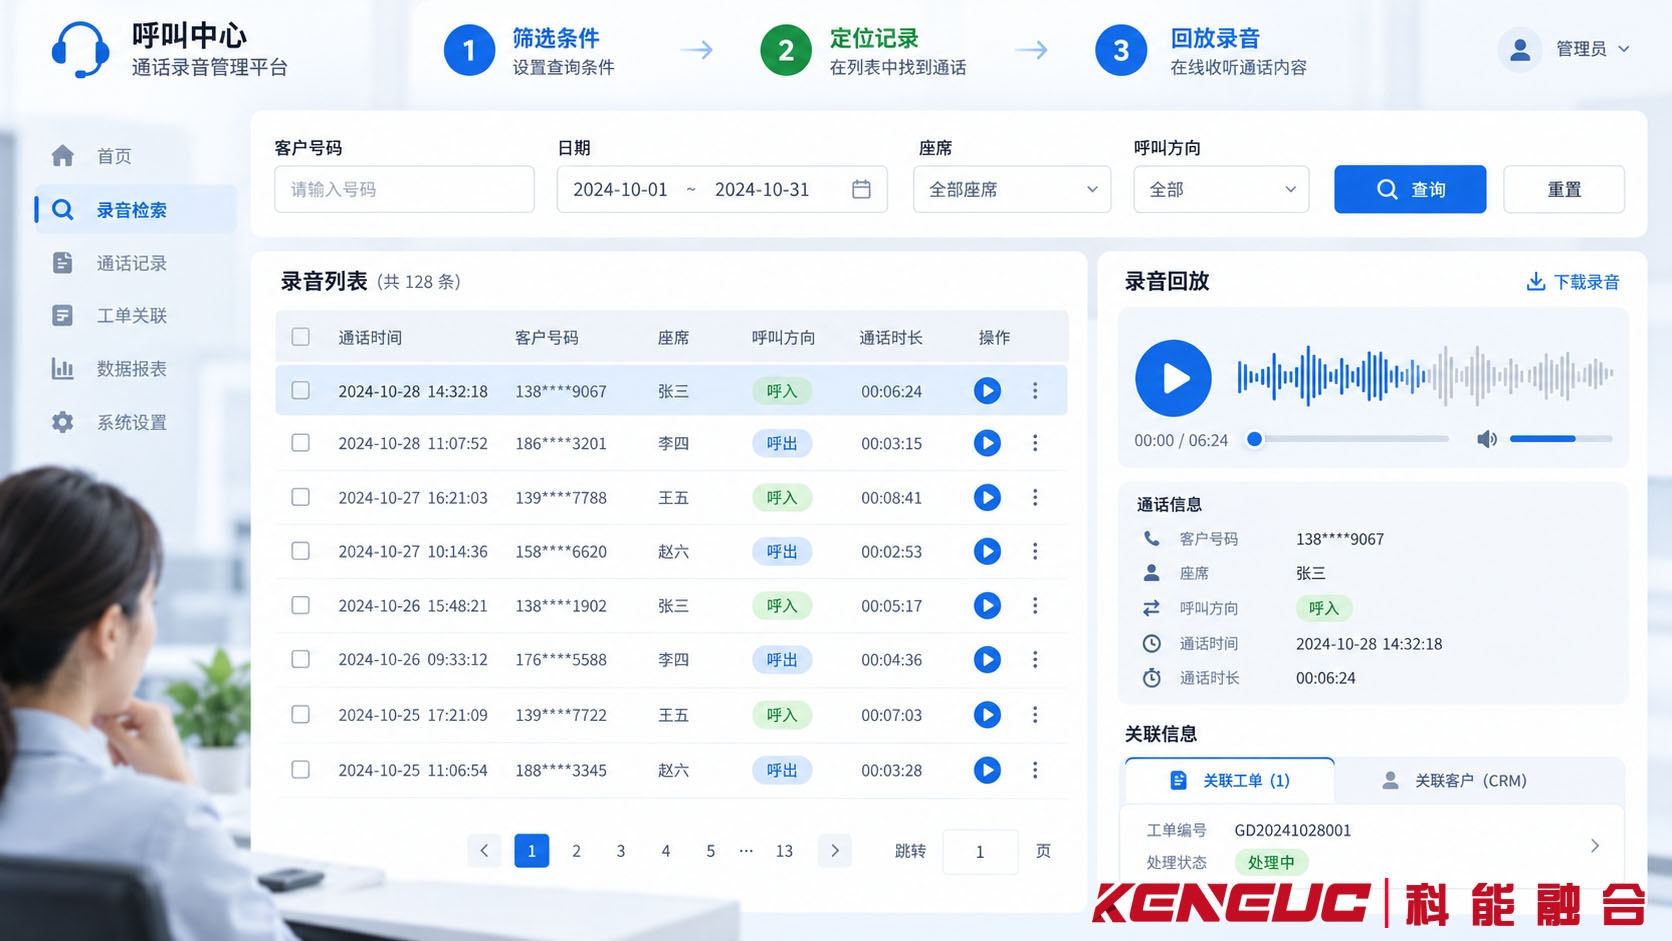Adjust the volume slider

1561,439
